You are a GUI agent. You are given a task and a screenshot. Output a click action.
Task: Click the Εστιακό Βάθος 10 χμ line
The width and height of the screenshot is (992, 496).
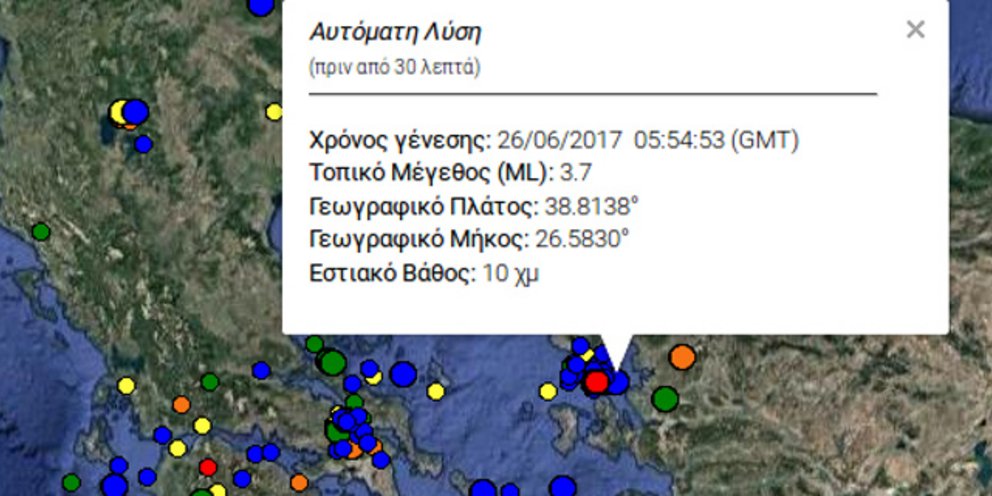[x=425, y=273]
